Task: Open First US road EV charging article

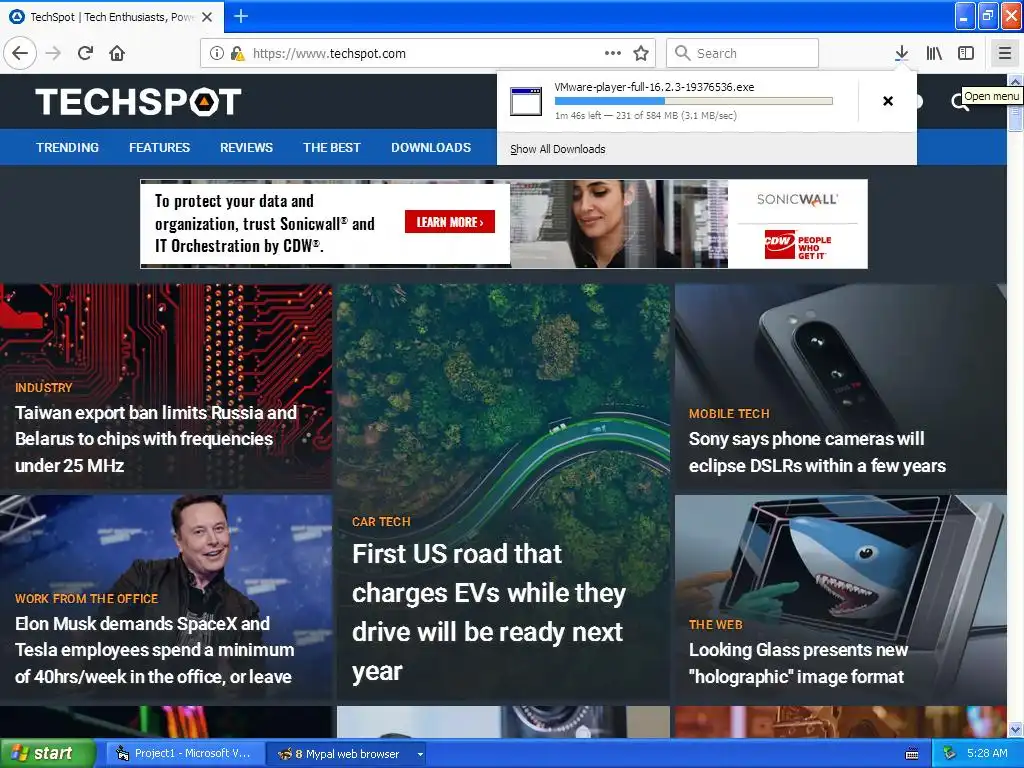Action: point(488,613)
